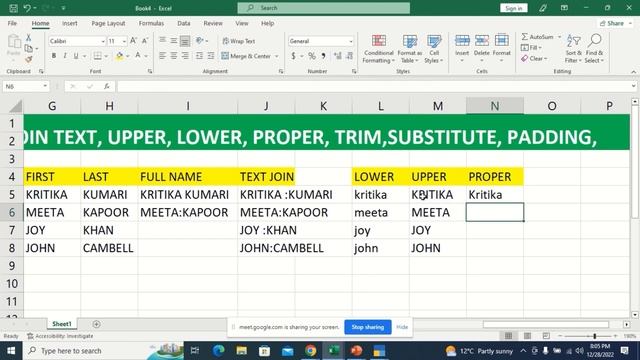
Task: Click the Hide link in sharing bar
Action: click(x=402, y=327)
